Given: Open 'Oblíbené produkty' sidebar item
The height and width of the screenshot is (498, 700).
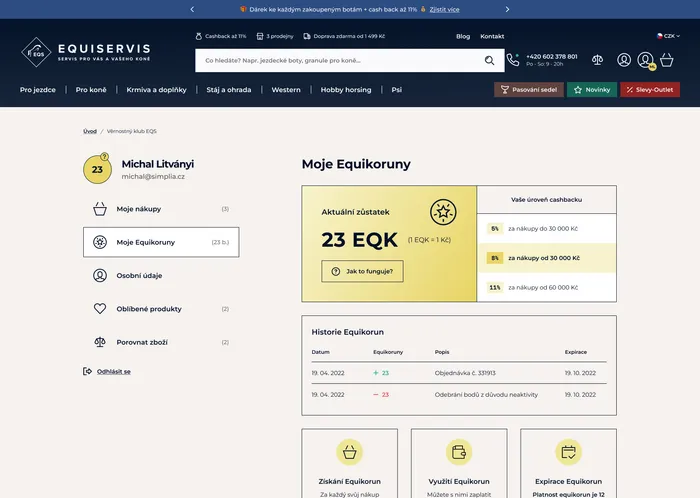Looking at the screenshot, I should [x=161, y=309].
